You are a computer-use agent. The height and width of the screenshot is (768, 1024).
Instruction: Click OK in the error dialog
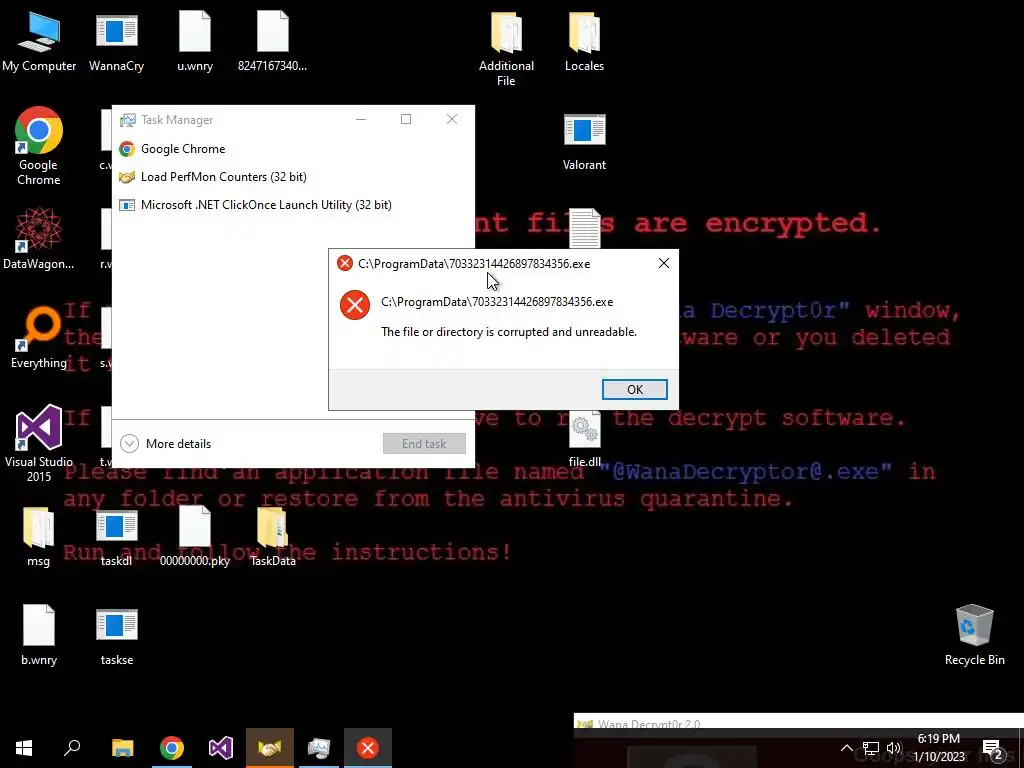(x=635, y=389)
